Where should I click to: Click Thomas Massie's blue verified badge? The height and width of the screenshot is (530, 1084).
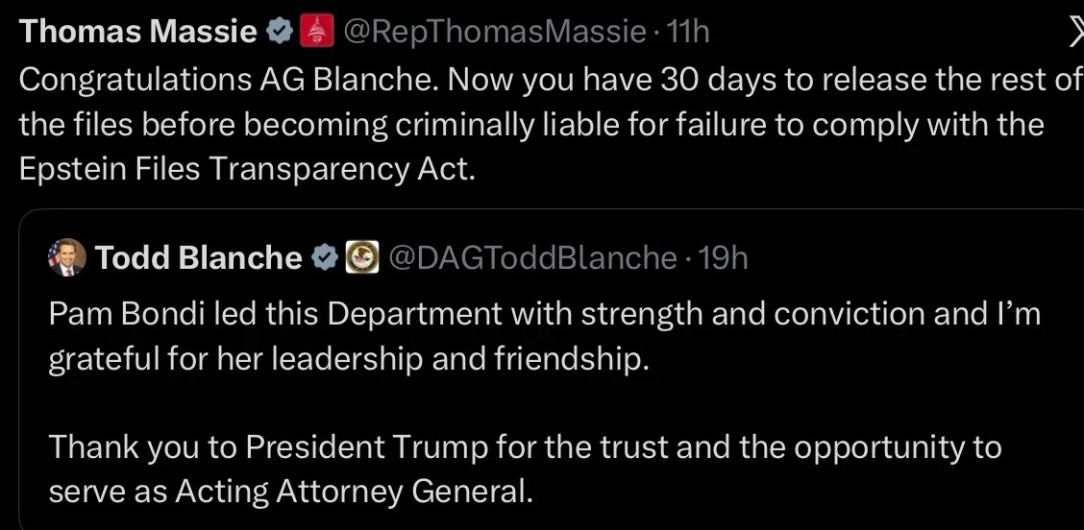coord(277,32)
